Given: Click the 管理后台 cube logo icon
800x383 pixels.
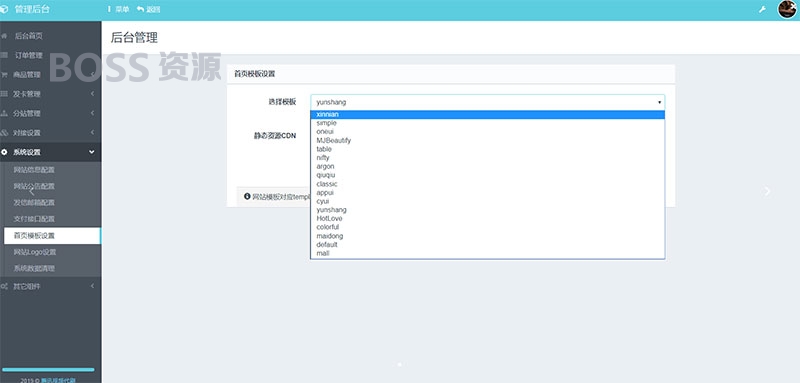Looking at the screenshot, I should coord(5,9).
